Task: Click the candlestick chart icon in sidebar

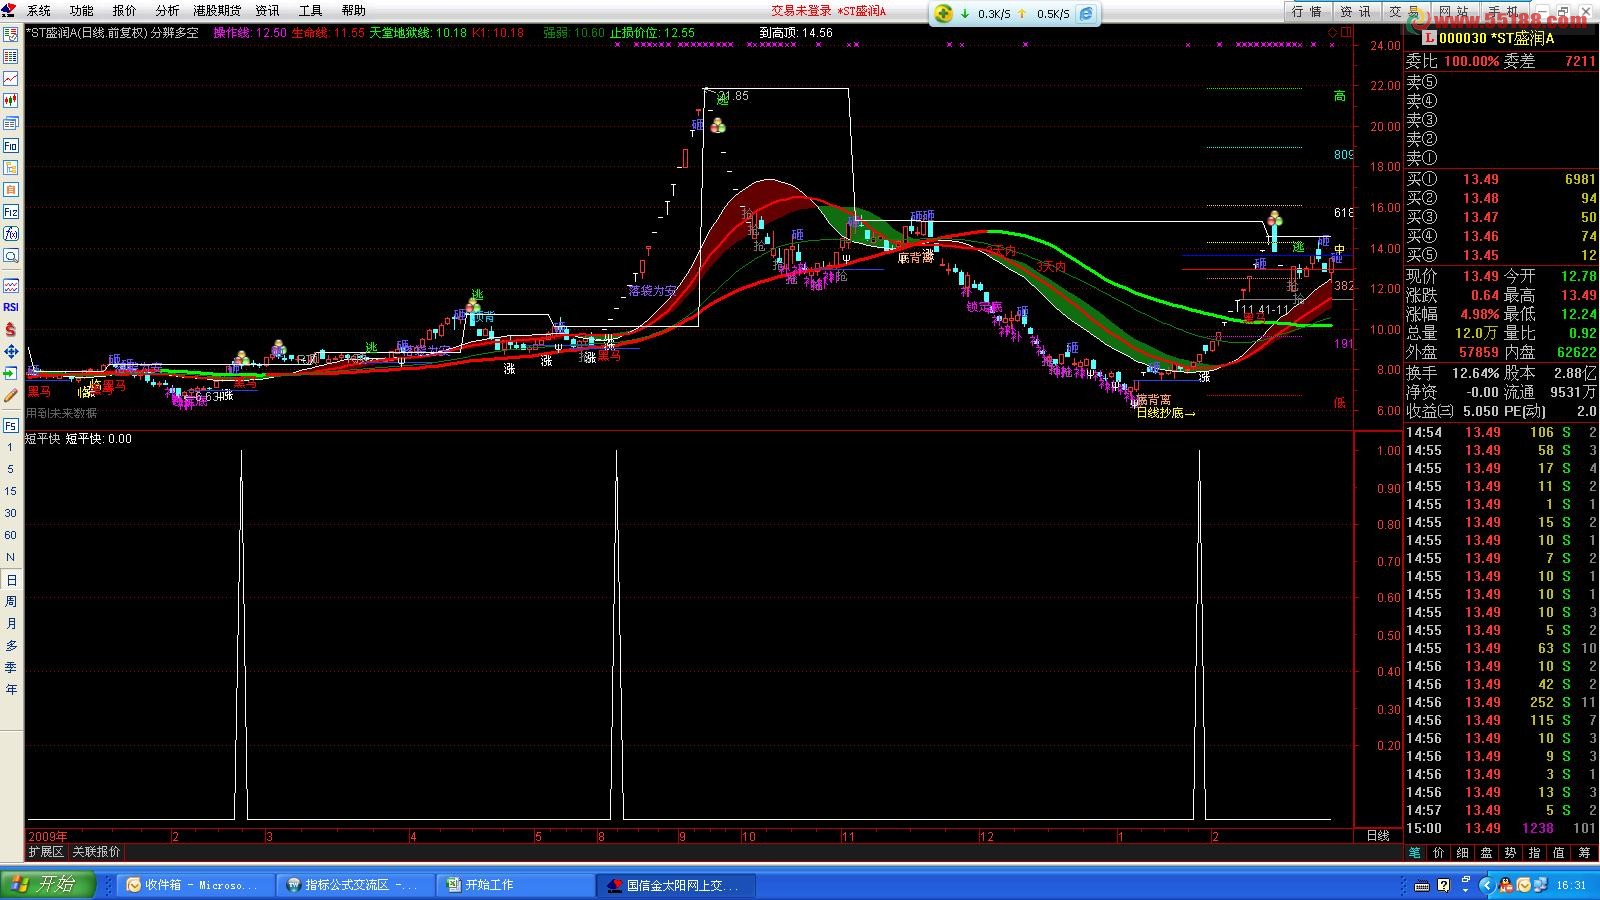Action: (11, 101)
